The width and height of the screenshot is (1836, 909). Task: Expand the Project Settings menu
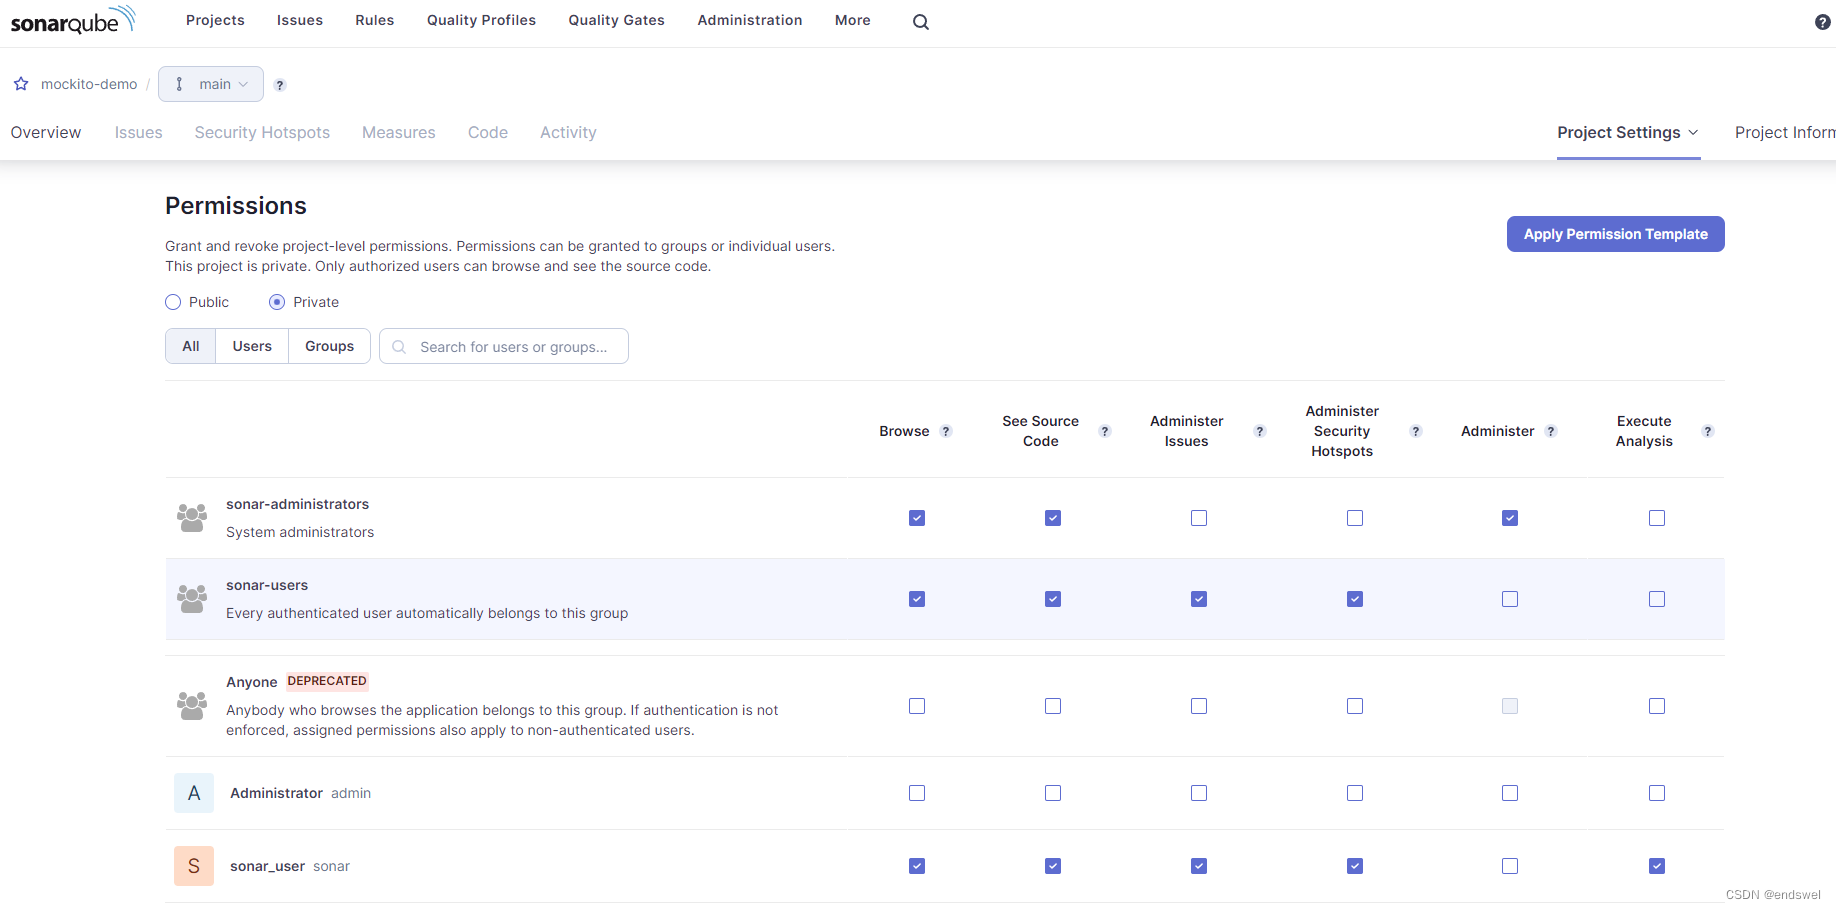pos(1628,133)
